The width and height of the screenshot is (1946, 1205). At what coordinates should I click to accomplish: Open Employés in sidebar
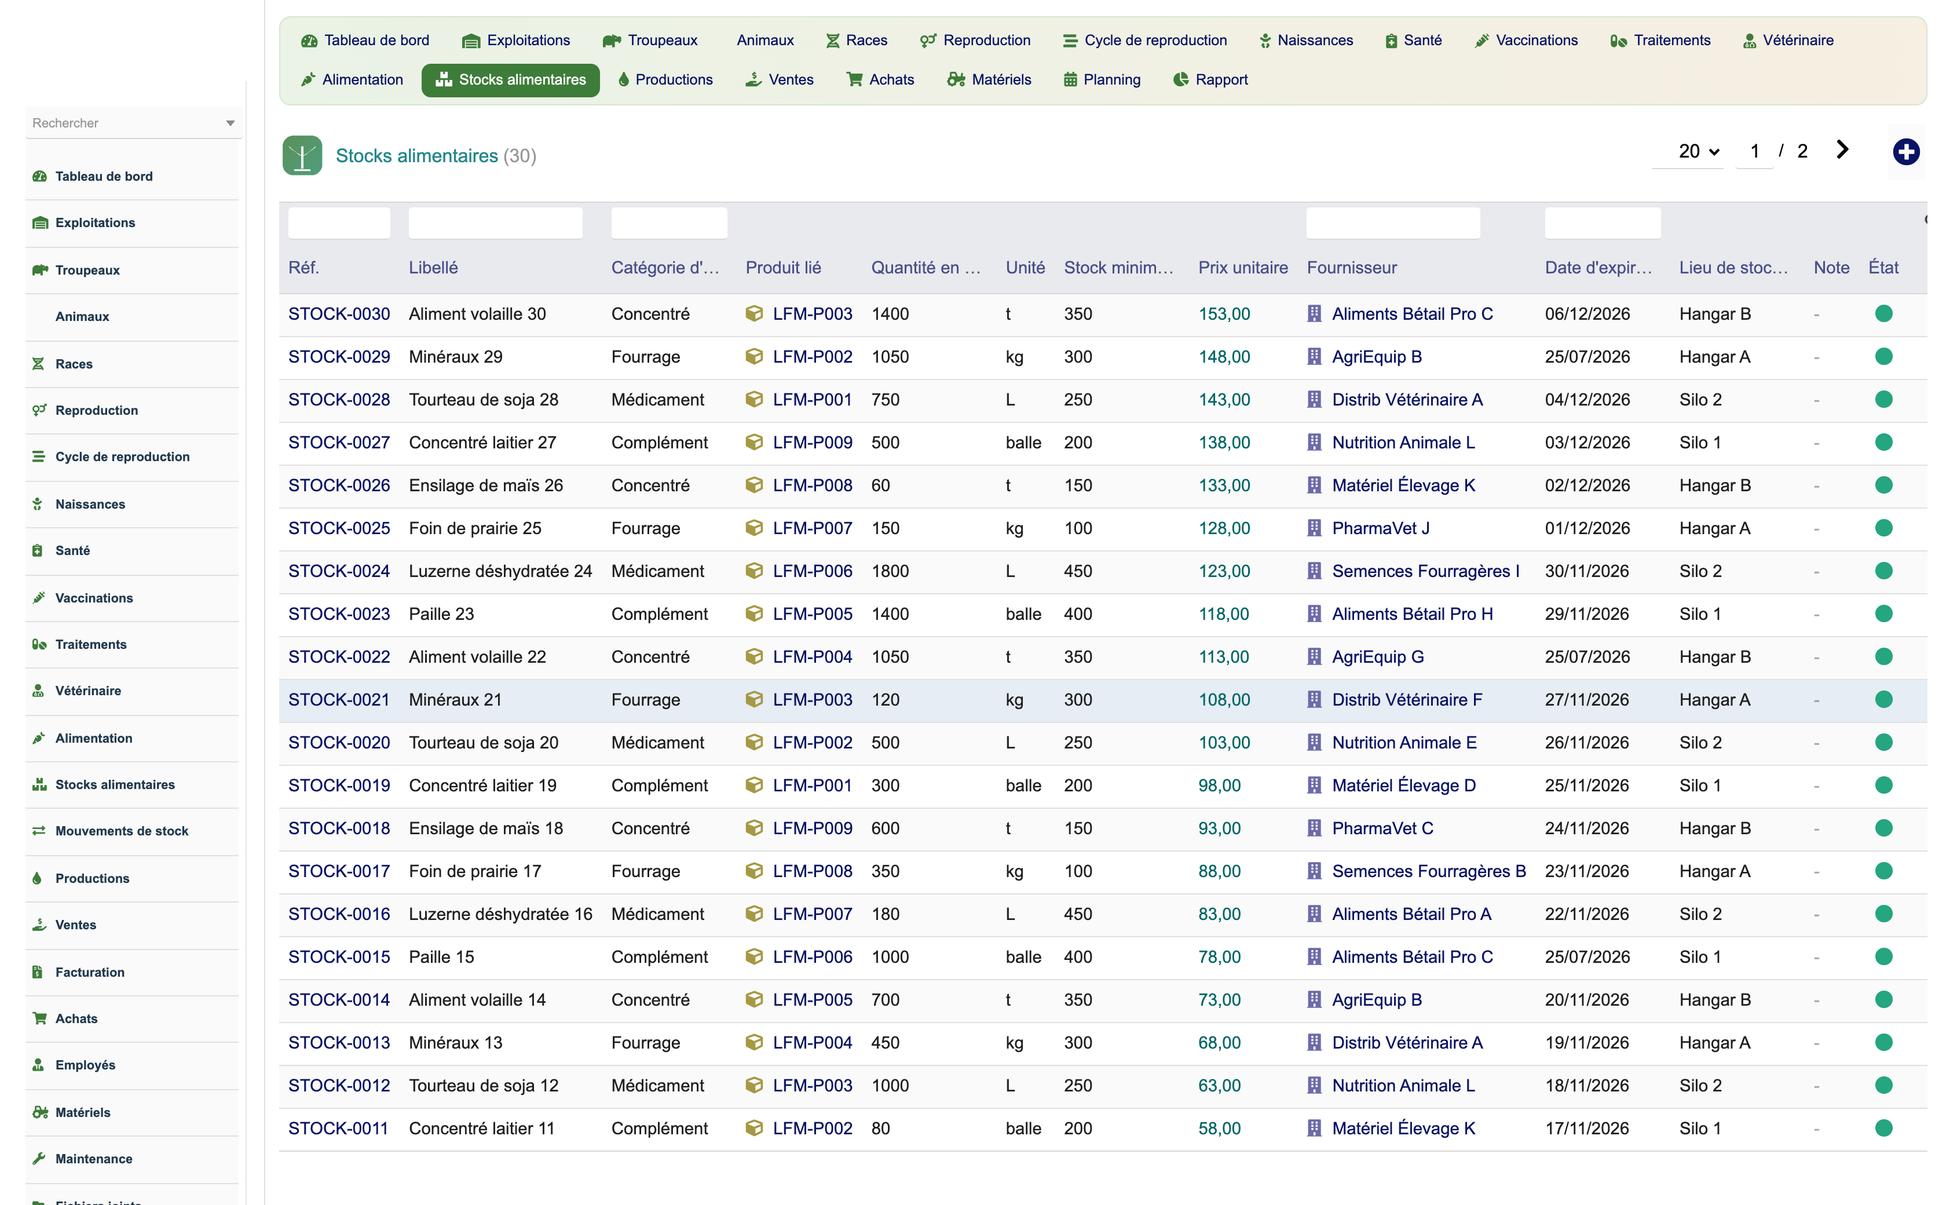coord(85,1065)
